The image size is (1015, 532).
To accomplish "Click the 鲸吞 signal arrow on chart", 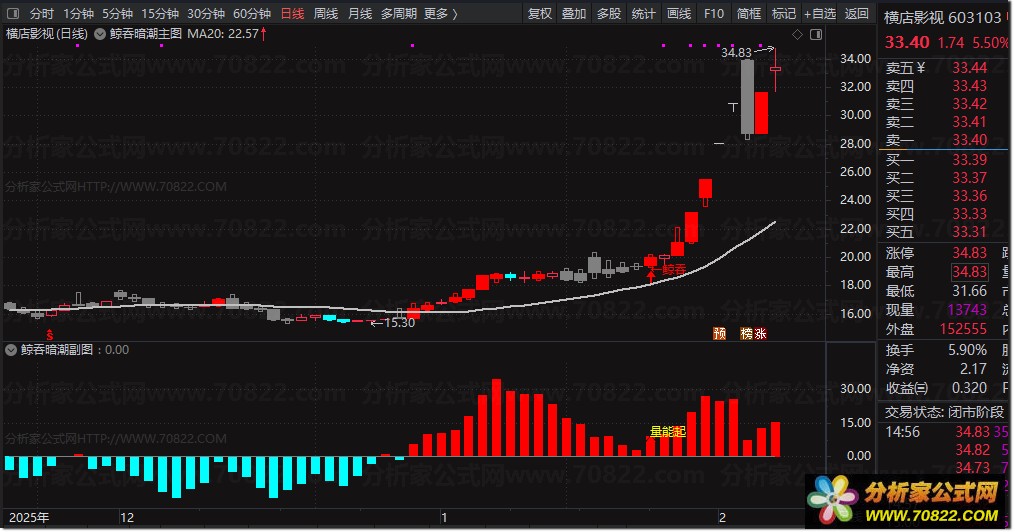I will [x=651, y=276].
